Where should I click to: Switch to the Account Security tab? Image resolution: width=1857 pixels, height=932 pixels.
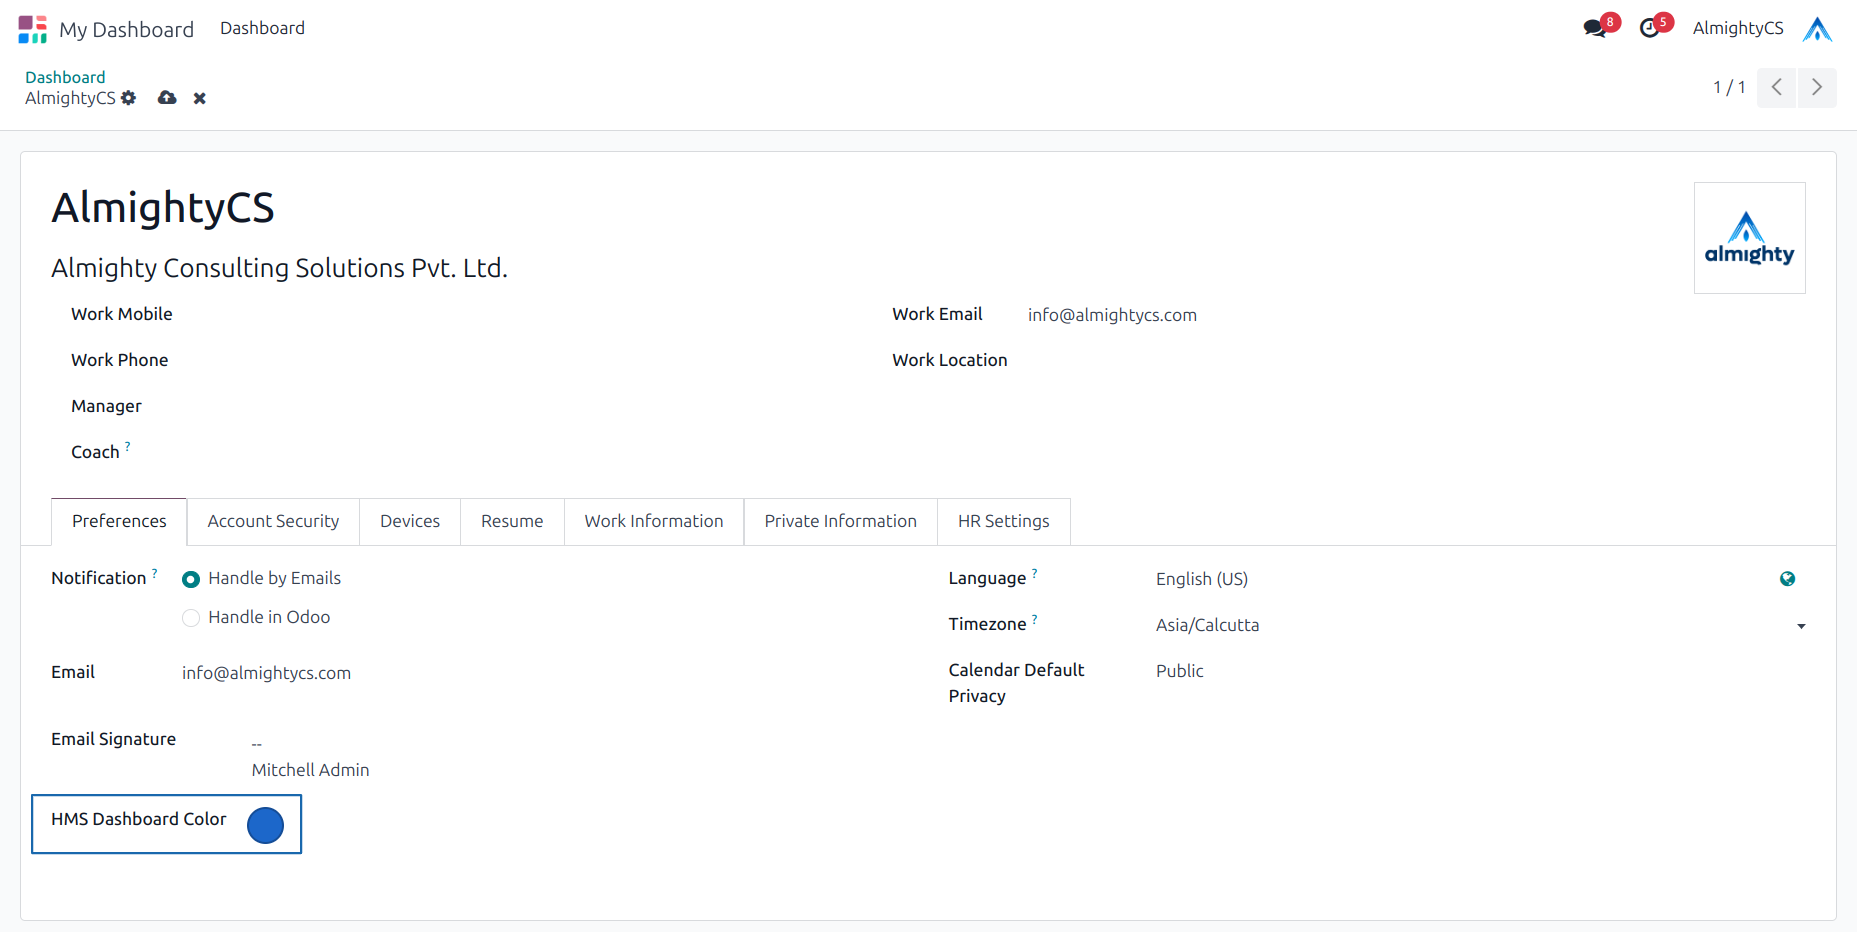coord(273,521)
